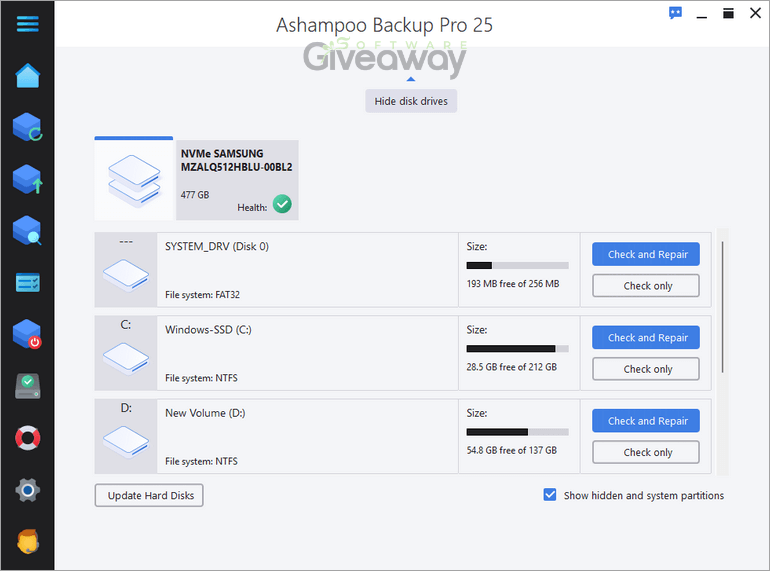Viewport: 770px width, 571px height.
Task: Uncheck Show hidden and system partitions
Action: pyautogui.click(x=550, y=495)
